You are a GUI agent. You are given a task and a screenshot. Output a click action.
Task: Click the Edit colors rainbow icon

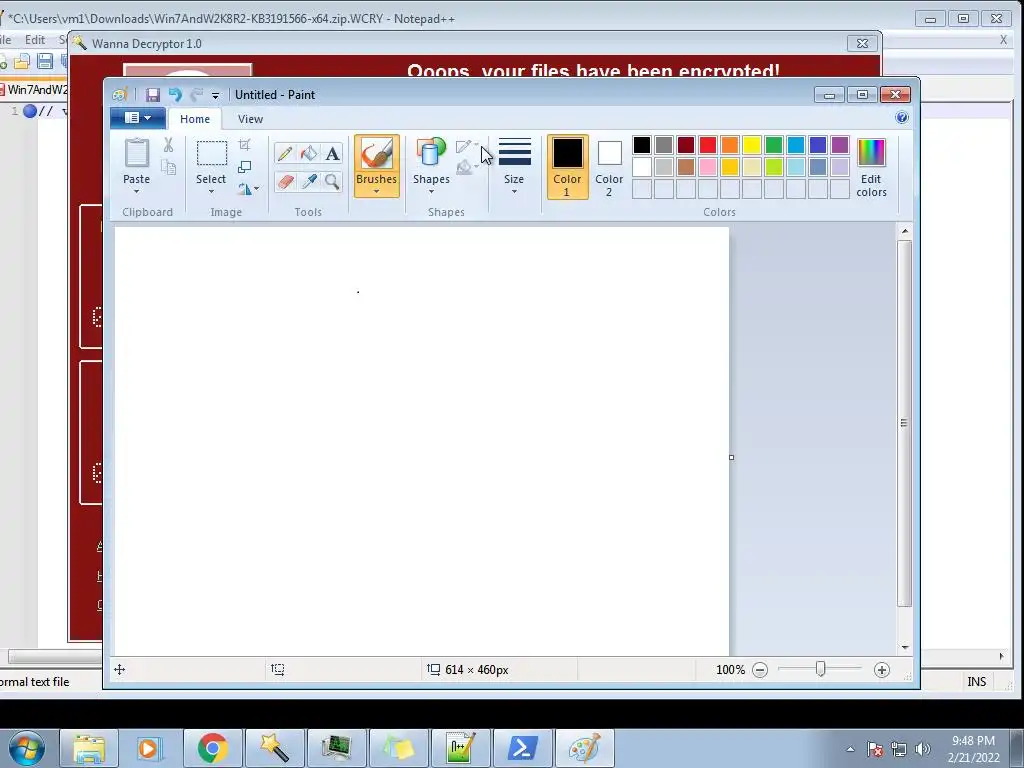coord(871,152)
